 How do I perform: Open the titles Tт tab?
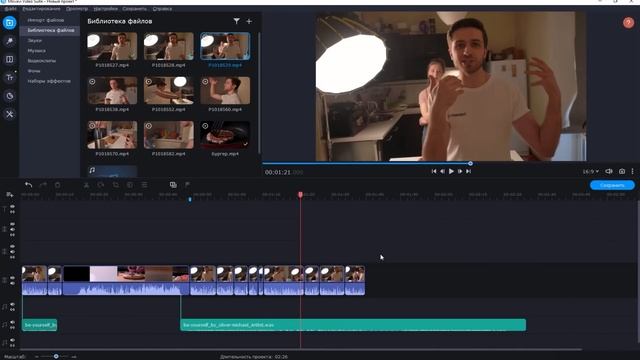click(x=9, y=78)
